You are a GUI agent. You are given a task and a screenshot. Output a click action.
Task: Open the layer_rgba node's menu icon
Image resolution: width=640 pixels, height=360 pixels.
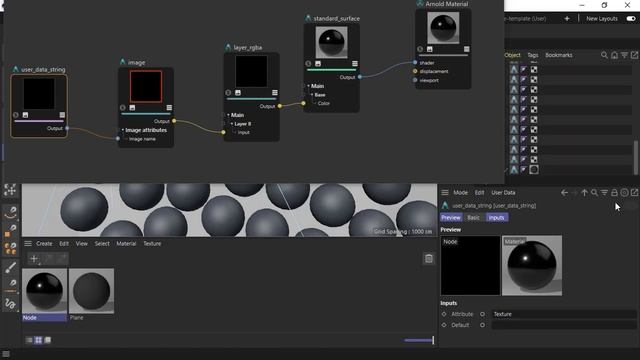point(275,93)
